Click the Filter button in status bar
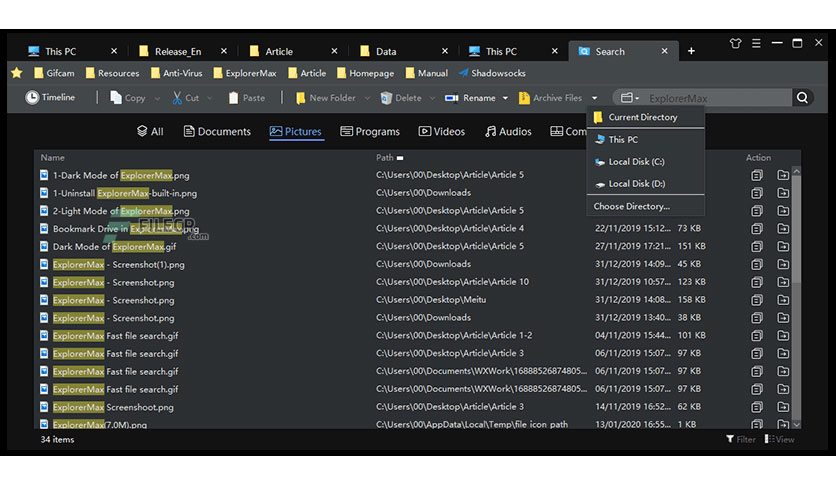The image size is (836, 484). pyautogui.click(x=741, y=439)
